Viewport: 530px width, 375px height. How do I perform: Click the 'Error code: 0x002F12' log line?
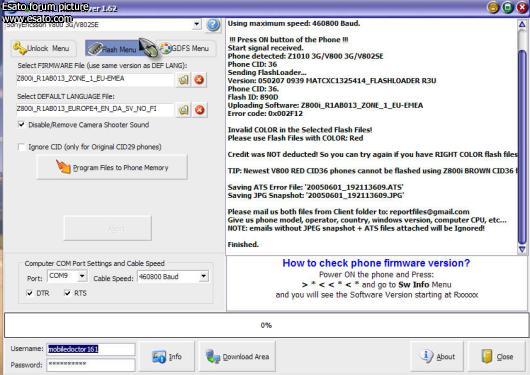click(265, 114)
